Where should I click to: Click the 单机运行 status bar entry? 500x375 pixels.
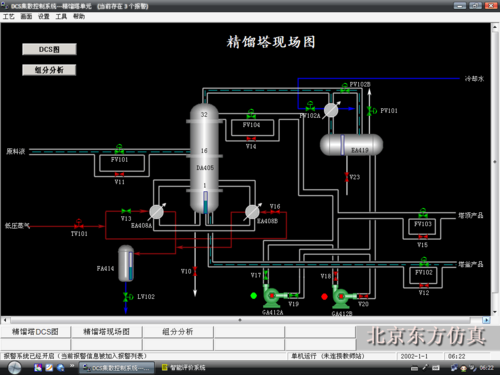click(328, 356)
